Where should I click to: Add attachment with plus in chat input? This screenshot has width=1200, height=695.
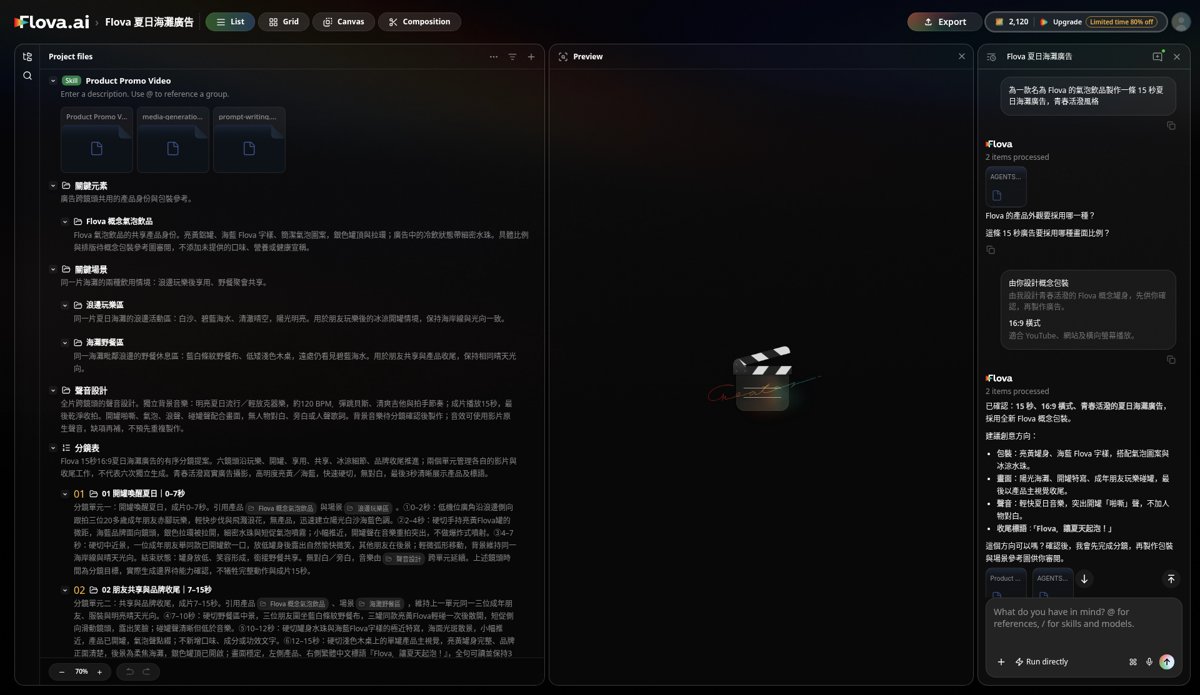pos(1001,662)
